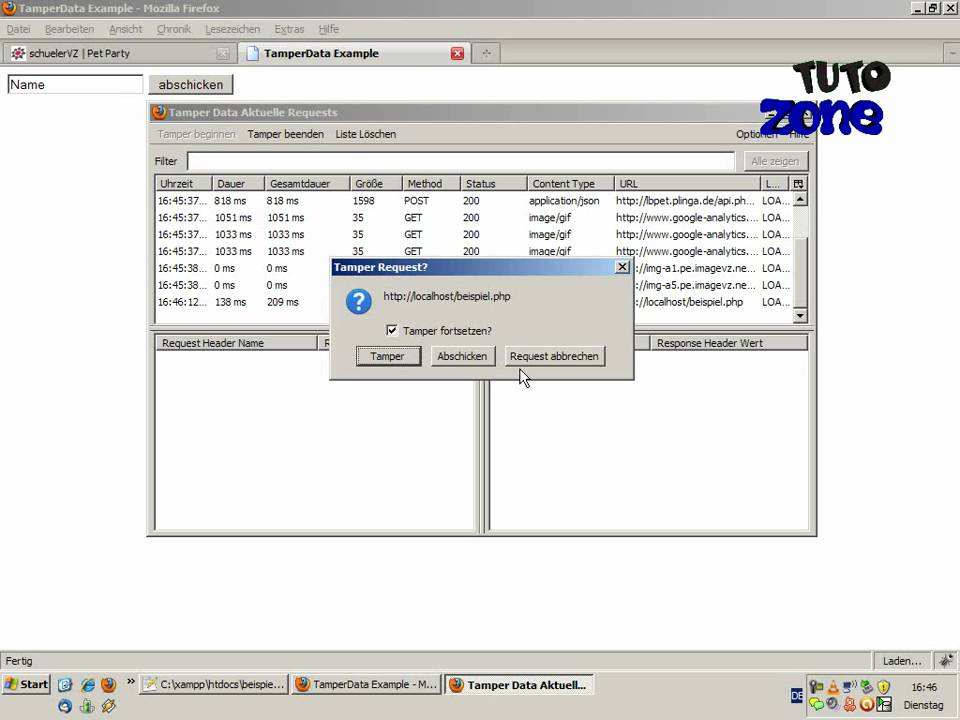960x720 pixels.
Task: Close the TamperData Example tab via red X
Action: [457, 53]
